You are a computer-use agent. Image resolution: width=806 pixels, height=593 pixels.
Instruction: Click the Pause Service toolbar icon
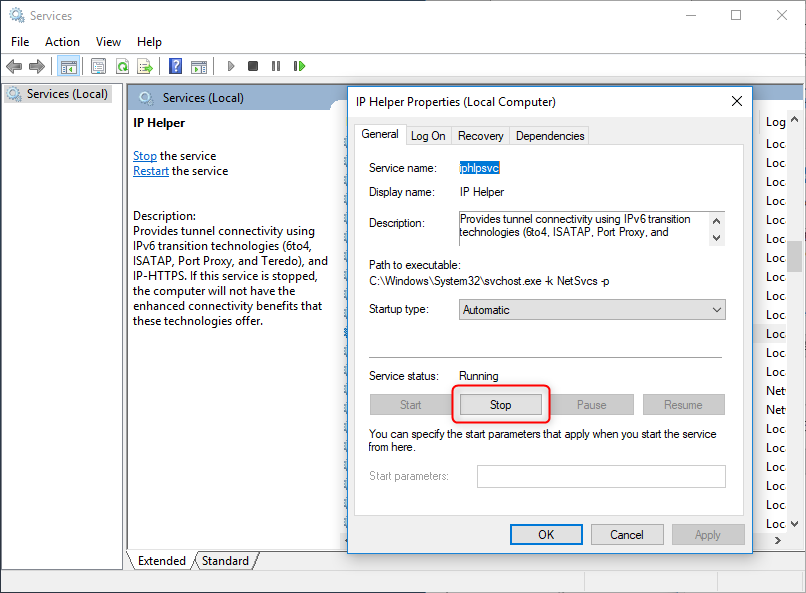pos(276,67)
